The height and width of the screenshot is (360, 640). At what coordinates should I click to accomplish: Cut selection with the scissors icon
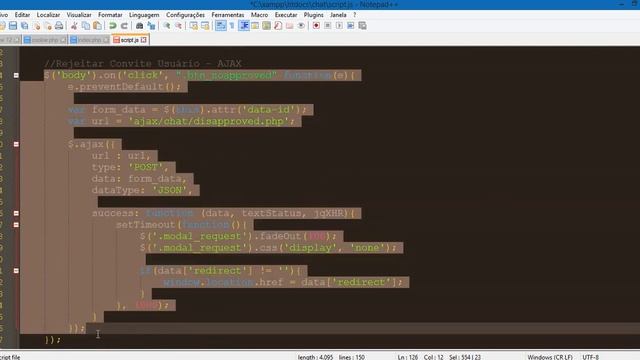pyautogui.click(x=74, y=26)
